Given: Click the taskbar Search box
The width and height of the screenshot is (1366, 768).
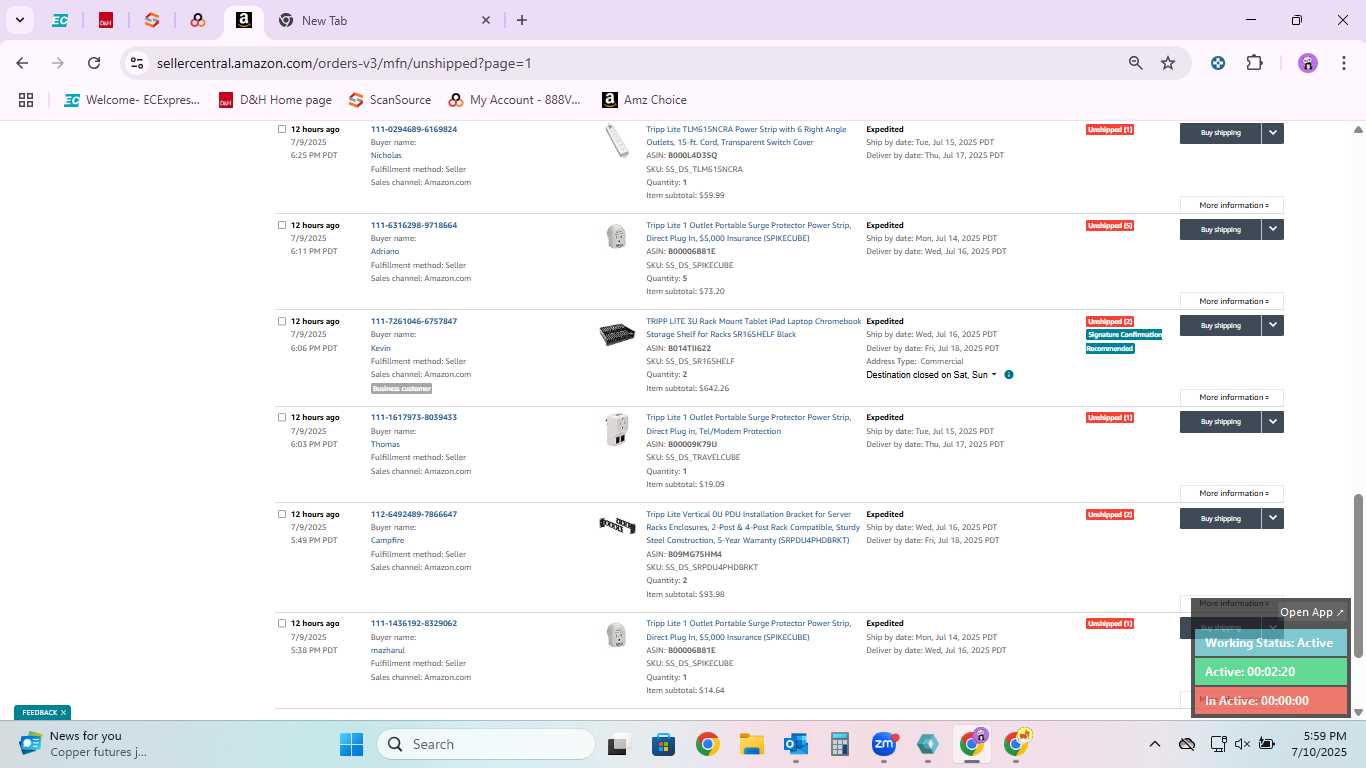Looking at the screenshot, I should pyautogui.click(x=486, y=744).
